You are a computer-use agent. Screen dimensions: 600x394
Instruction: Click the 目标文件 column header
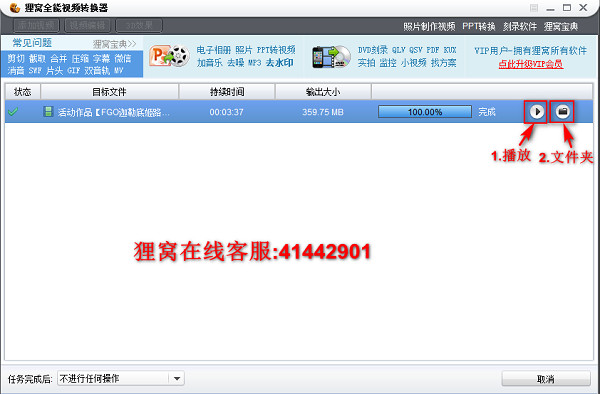click(109, 92)
